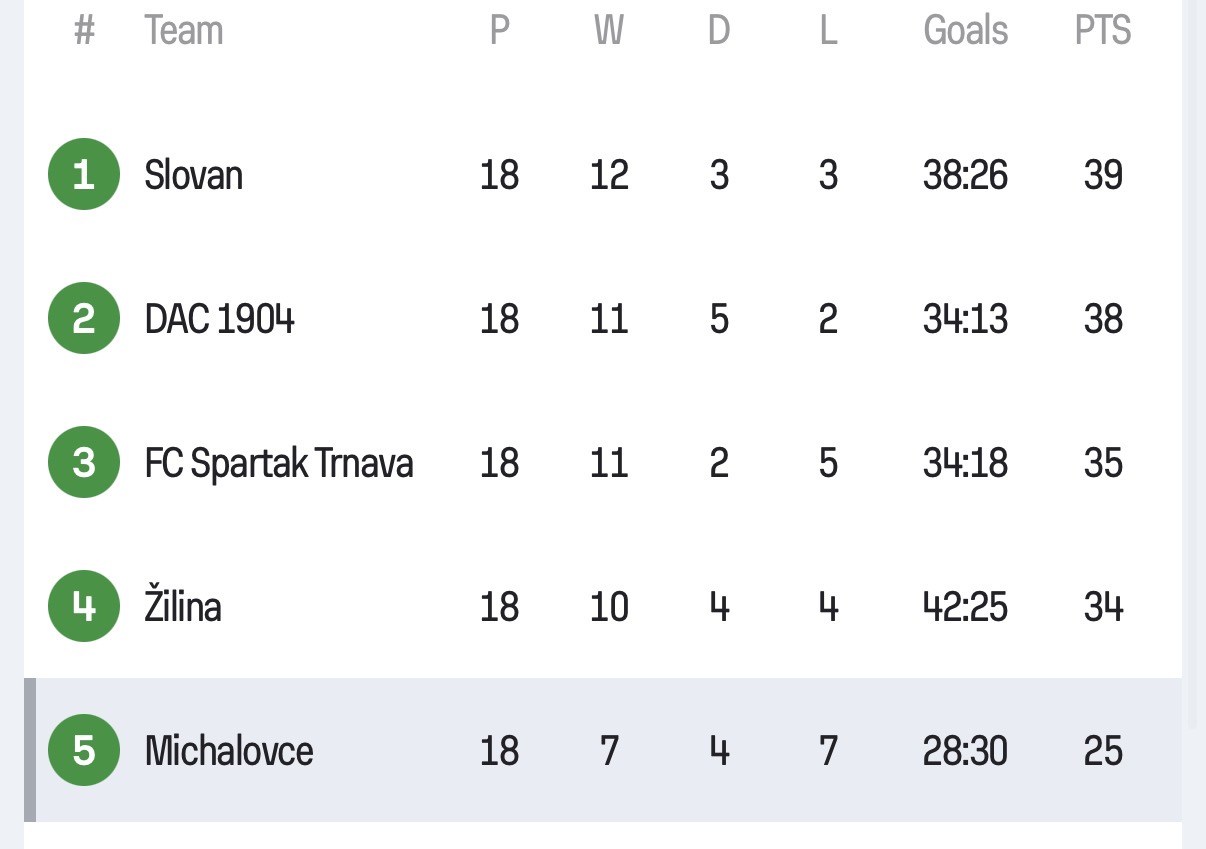
Task: Click Slovan's 39 points value
Action: click(x=1104, y=175)
